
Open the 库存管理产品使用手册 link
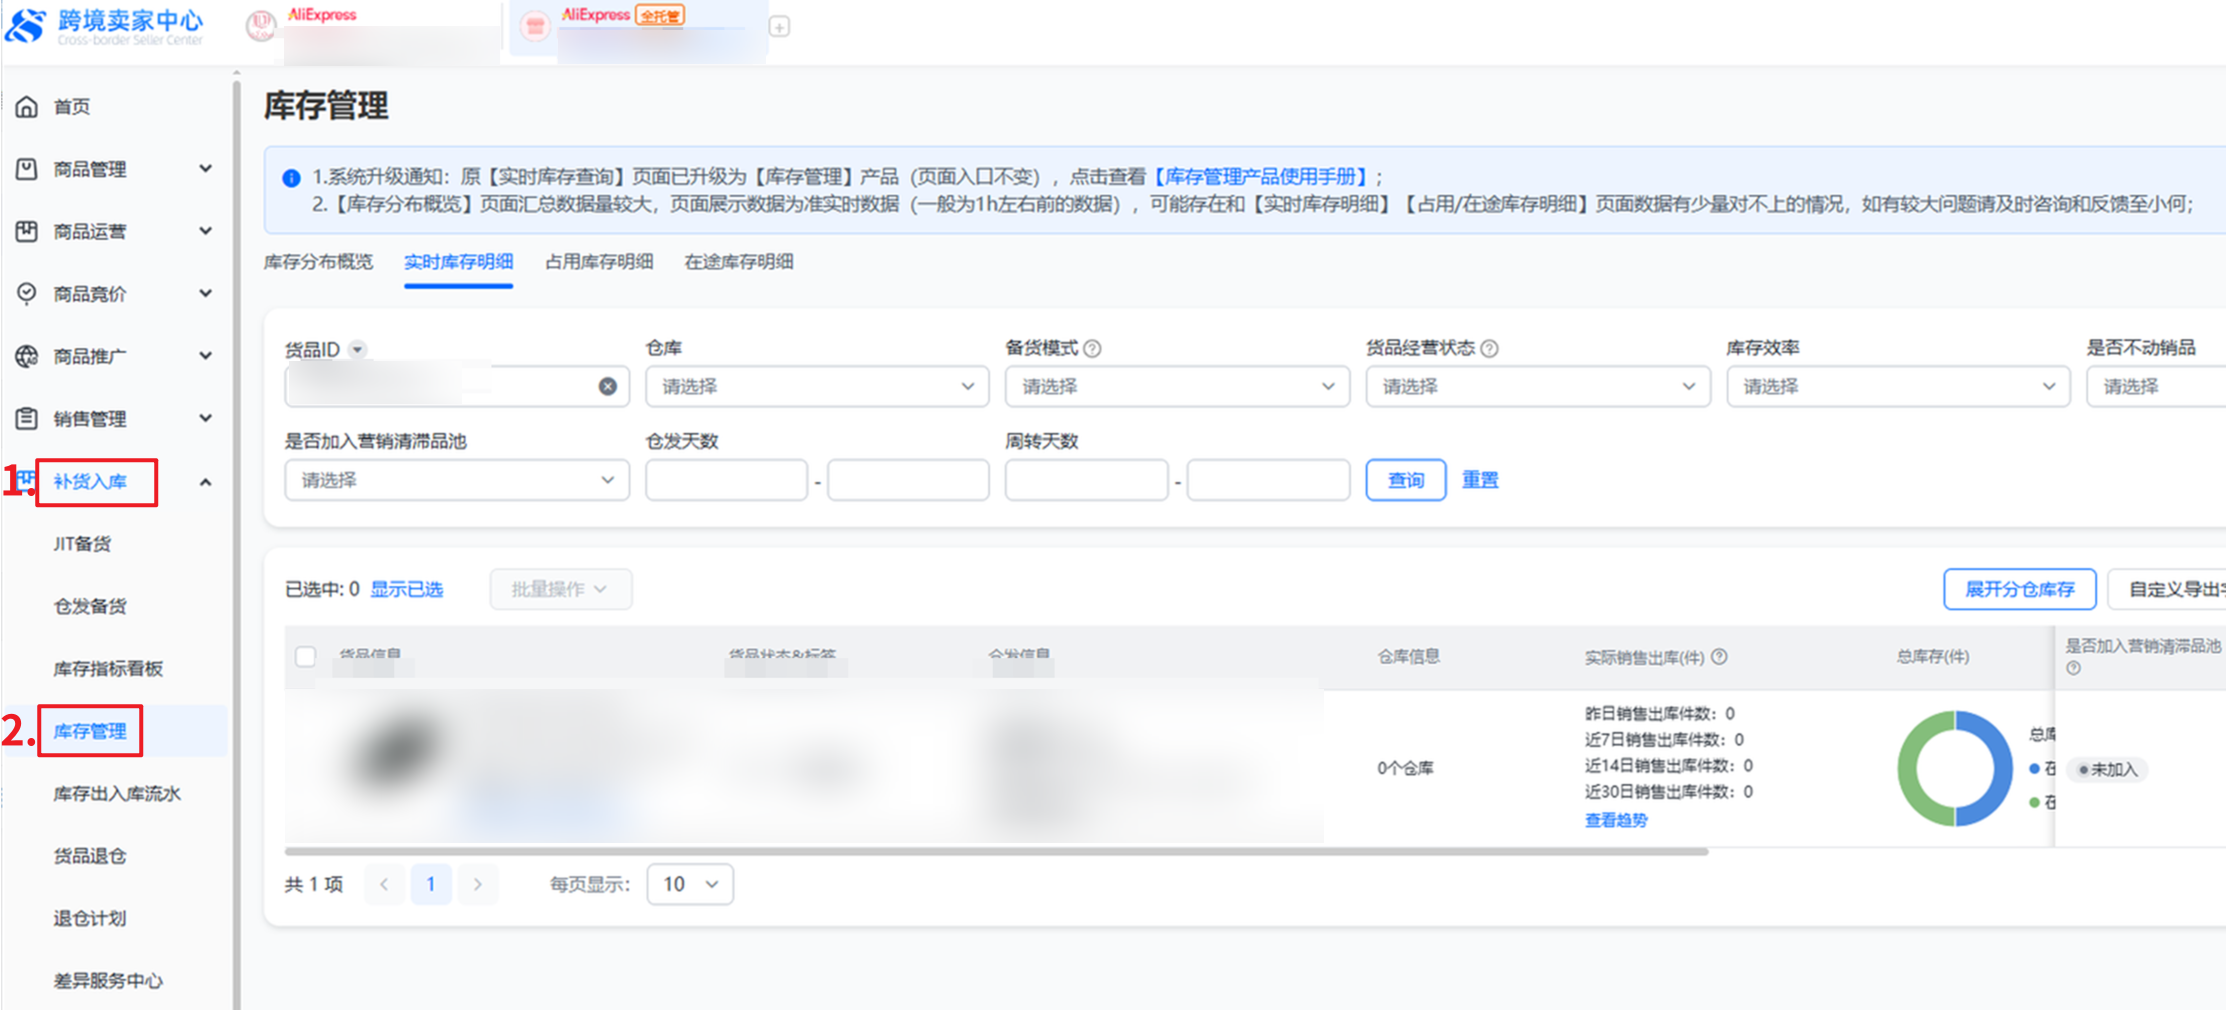click(x=1260, y=177)
